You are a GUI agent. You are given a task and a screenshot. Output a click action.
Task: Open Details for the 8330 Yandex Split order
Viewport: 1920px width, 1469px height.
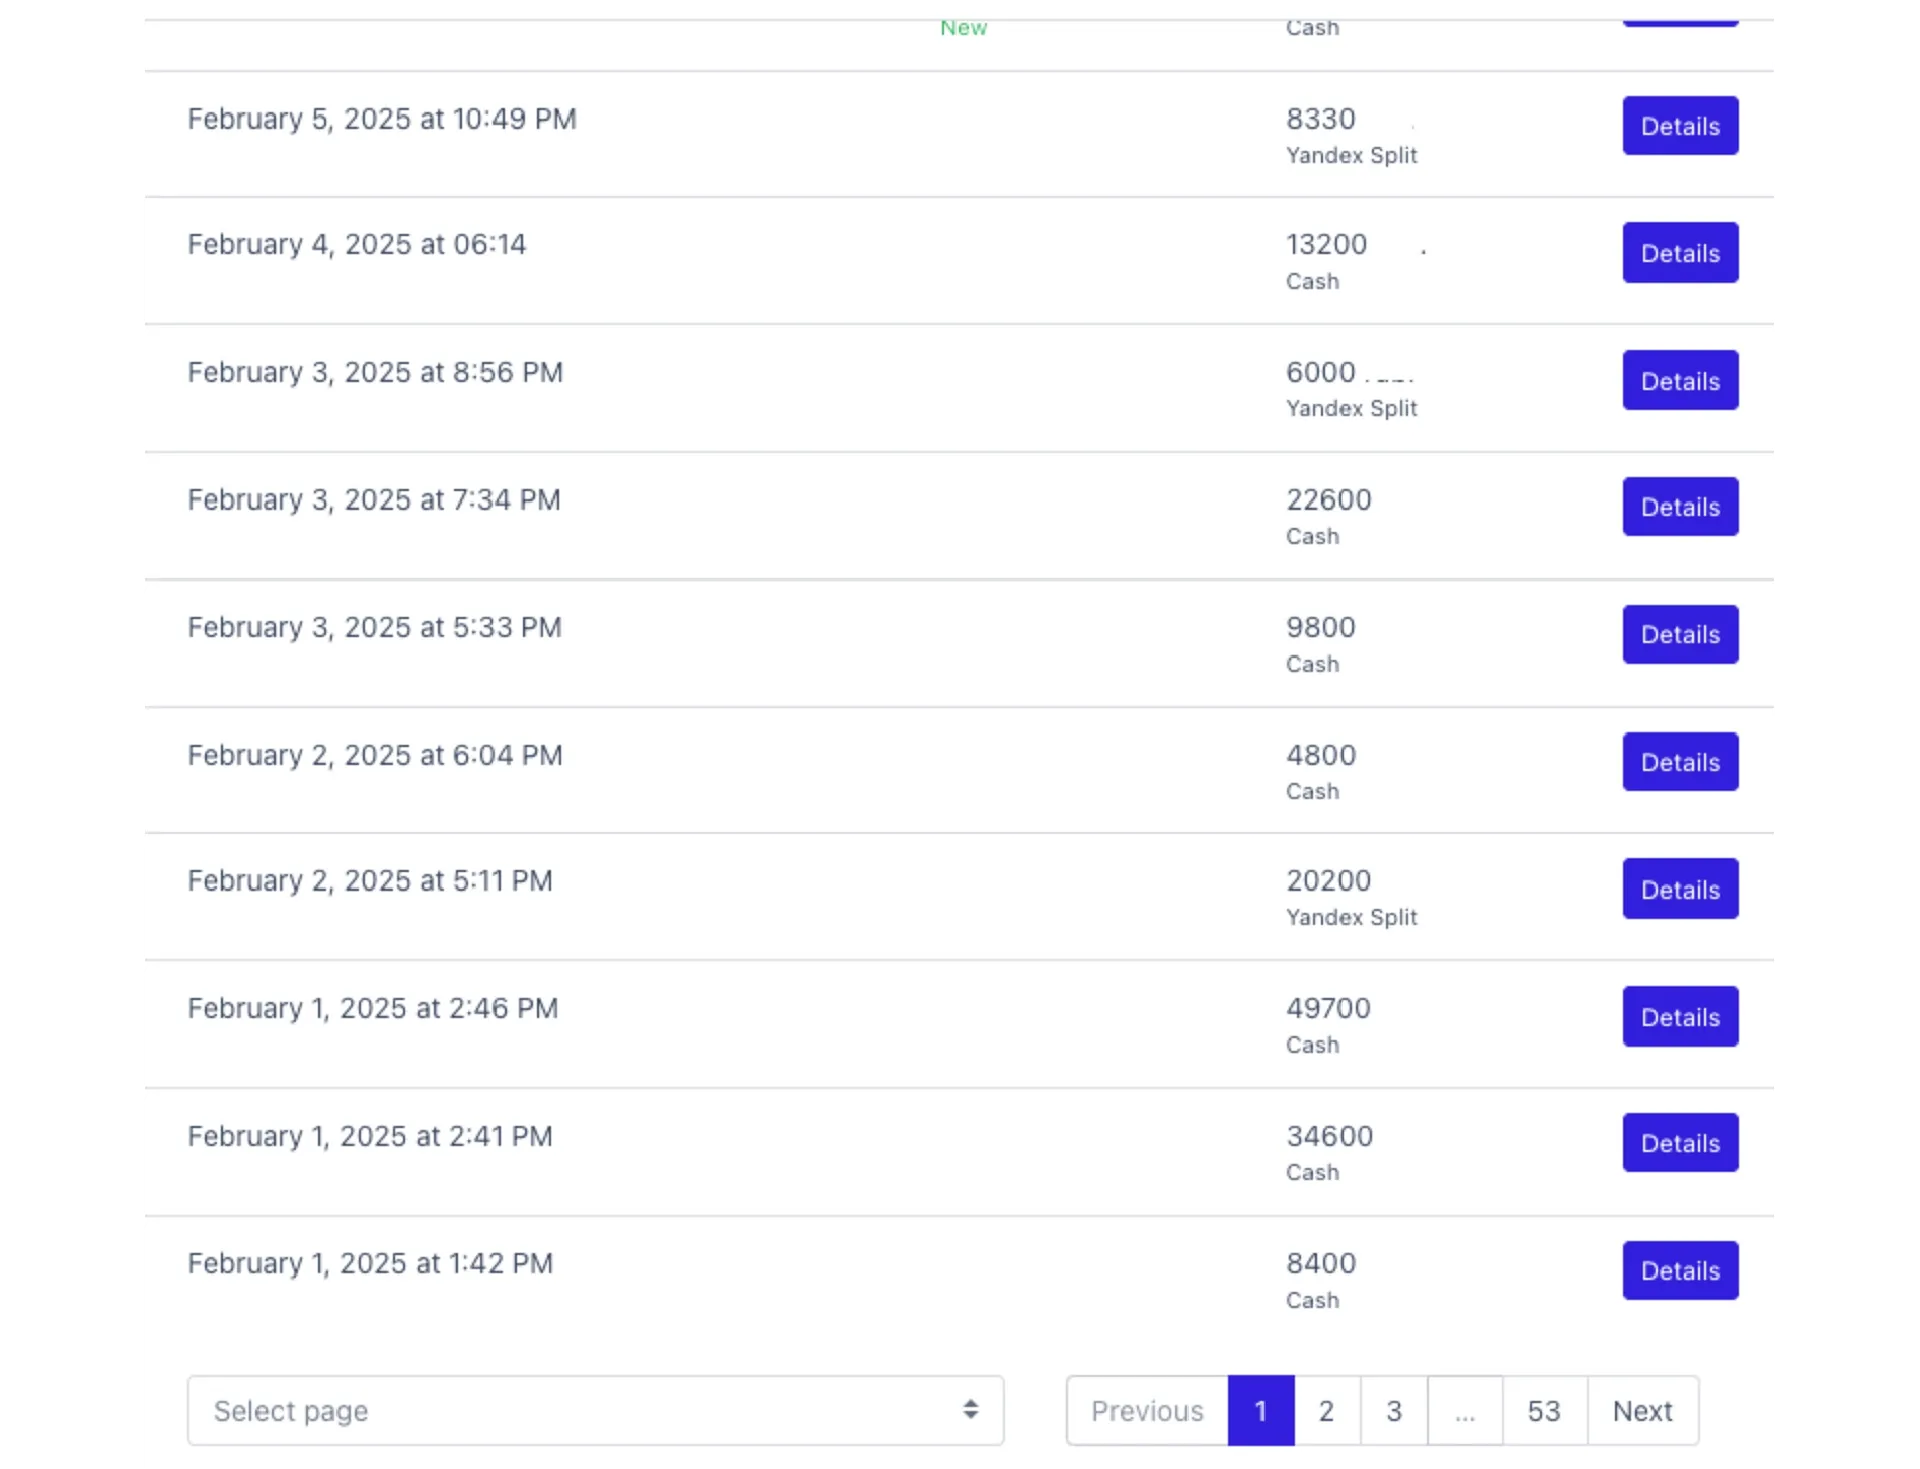(1679, 126)
